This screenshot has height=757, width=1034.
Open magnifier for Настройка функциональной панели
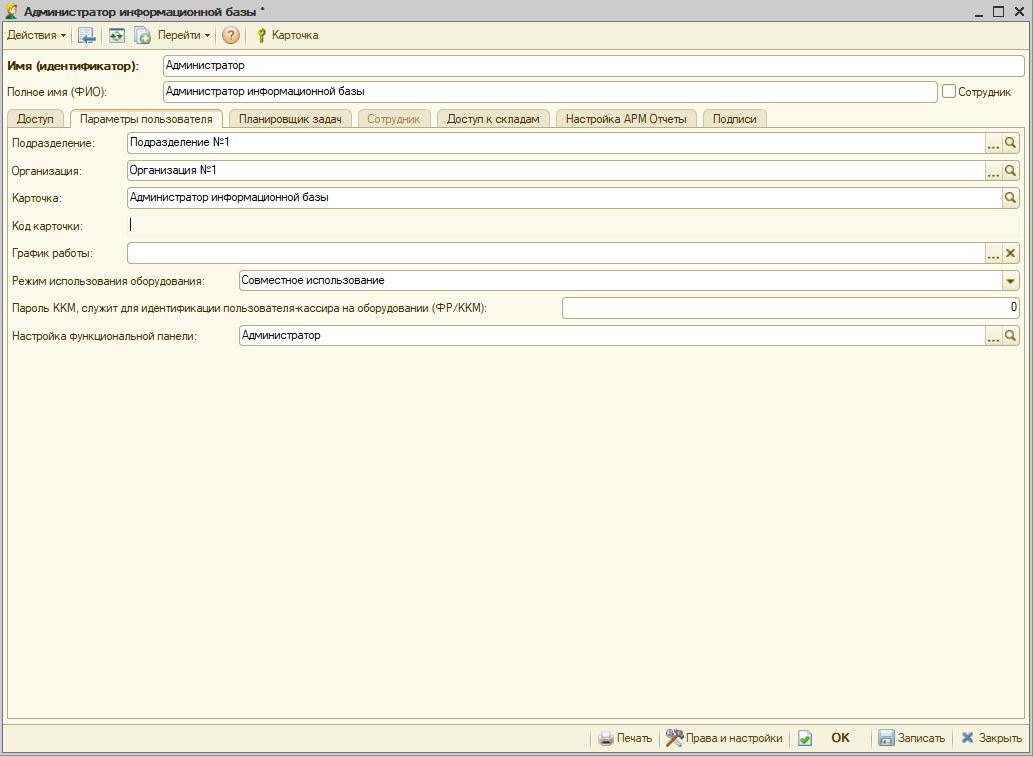click(x=1011, y=336)
